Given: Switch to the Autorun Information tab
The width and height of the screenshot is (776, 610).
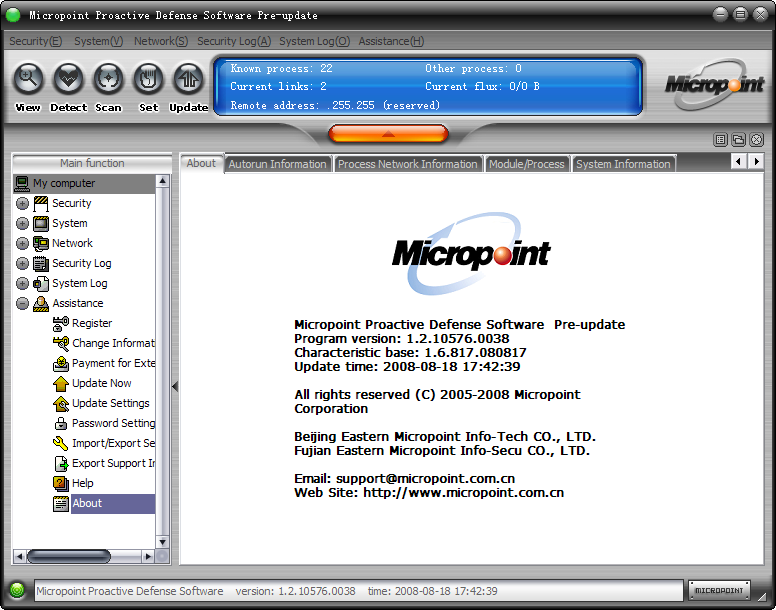Looking at the screenshot, I should click(x=277, y=164).
